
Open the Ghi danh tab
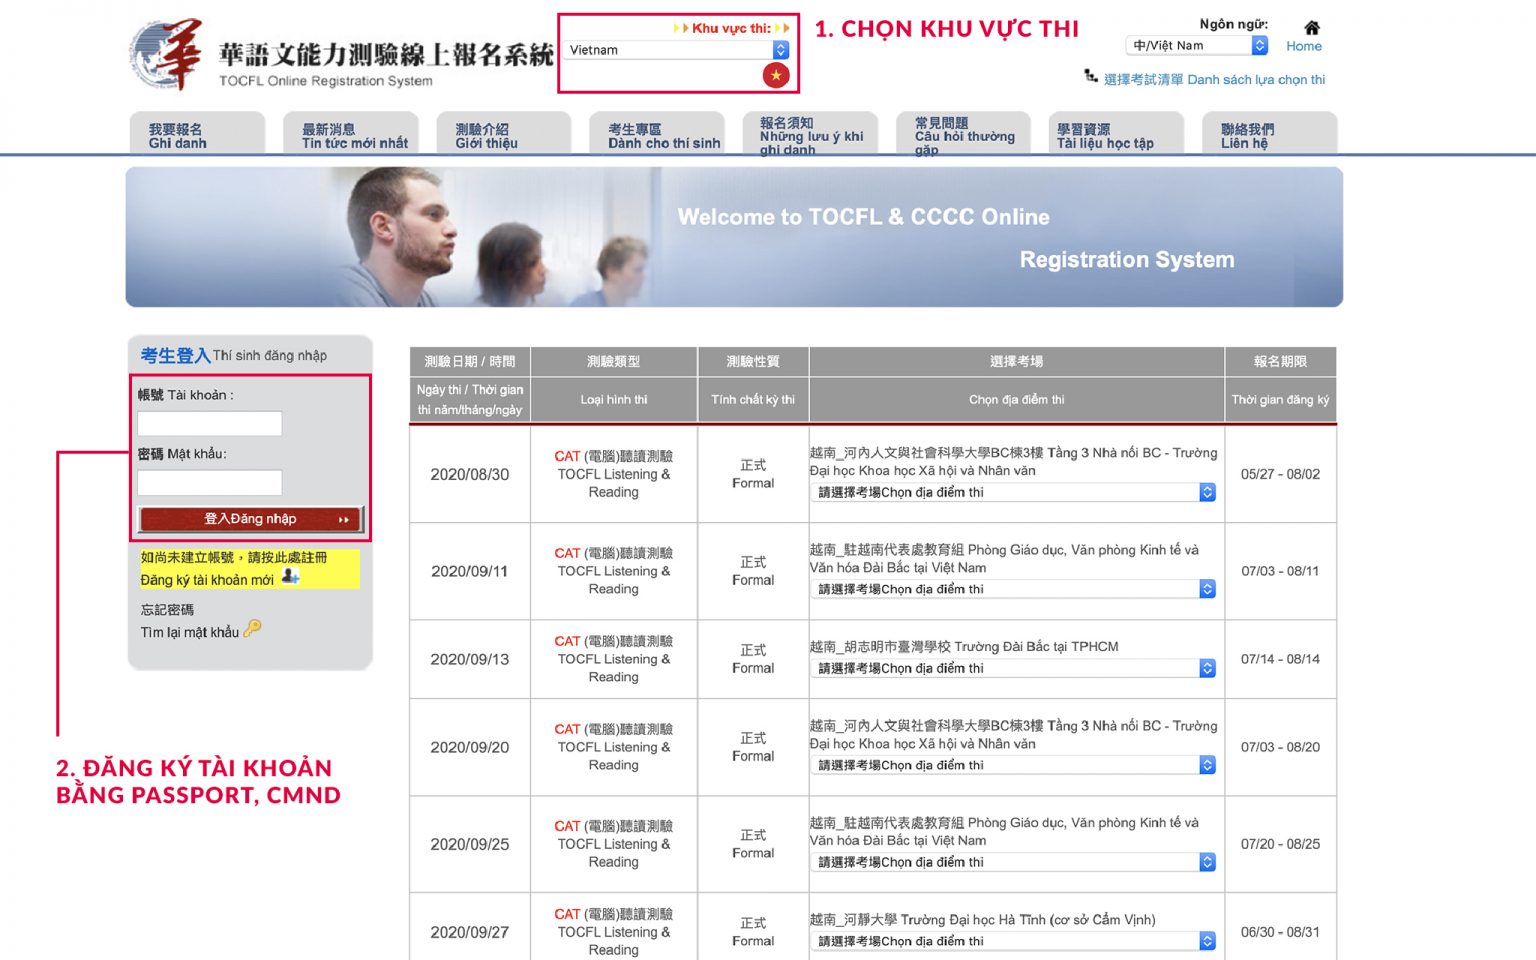pyautogui.click(x=197, y=134)
